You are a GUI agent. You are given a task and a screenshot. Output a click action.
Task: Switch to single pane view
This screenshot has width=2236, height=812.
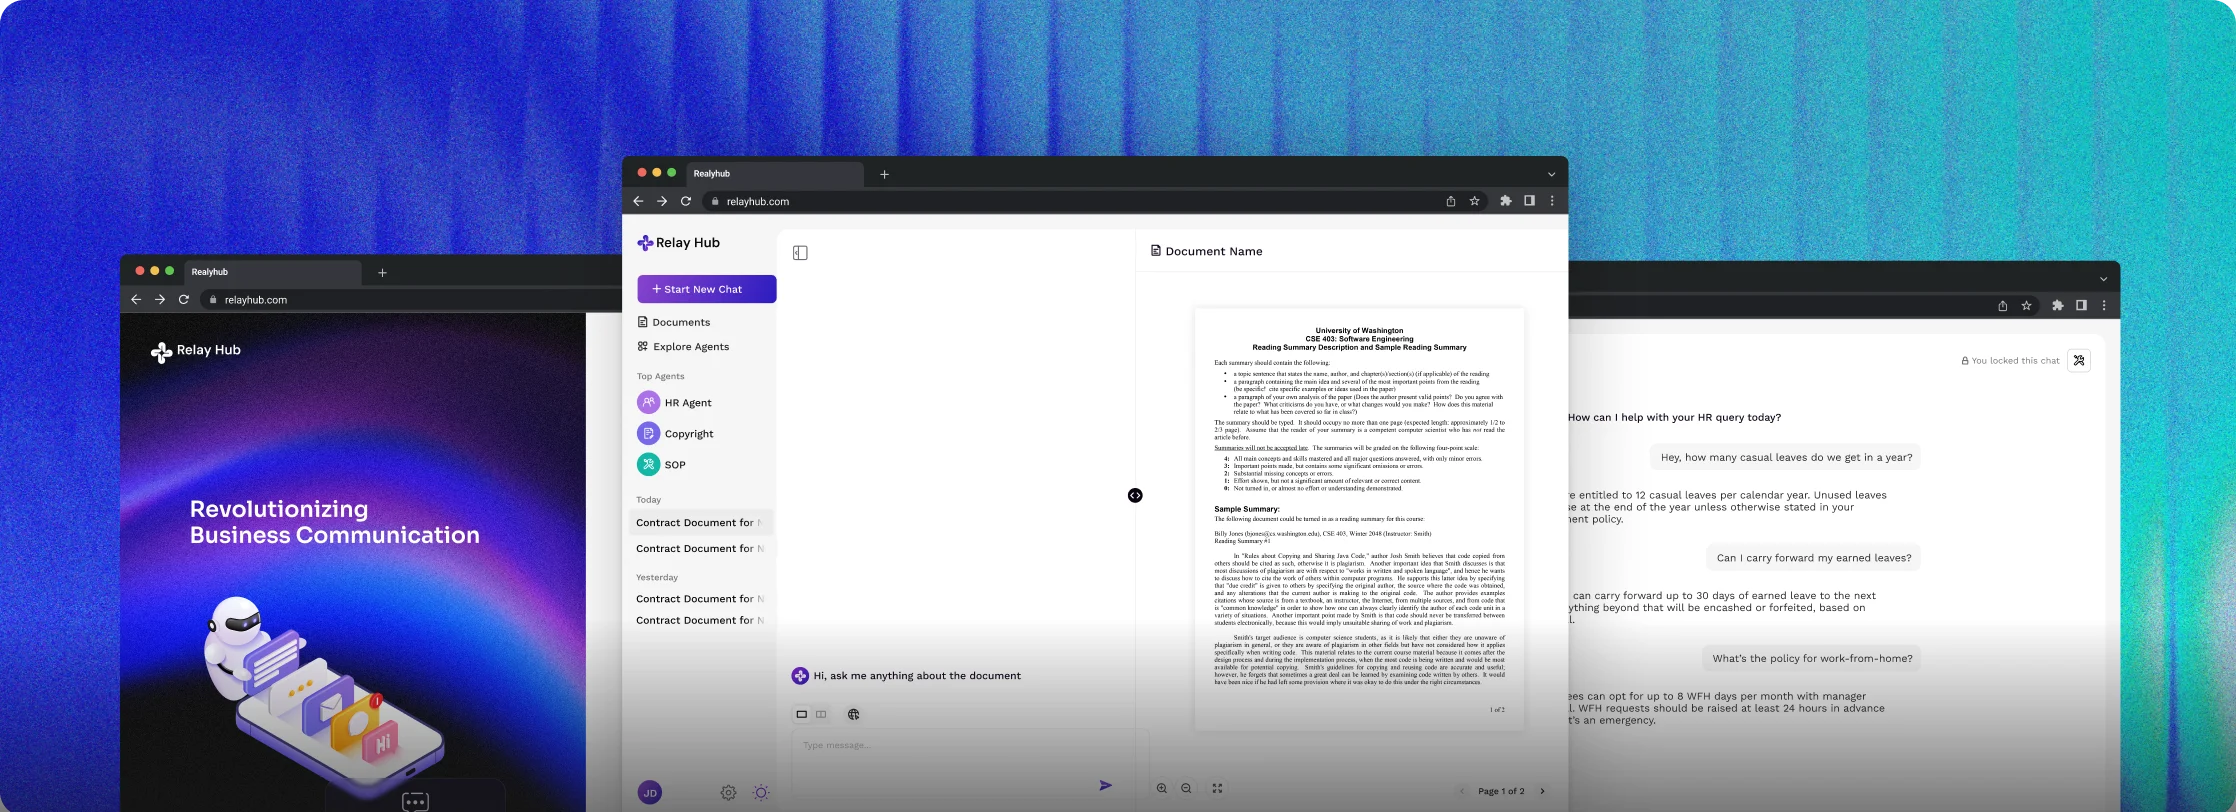coord(801,715)
